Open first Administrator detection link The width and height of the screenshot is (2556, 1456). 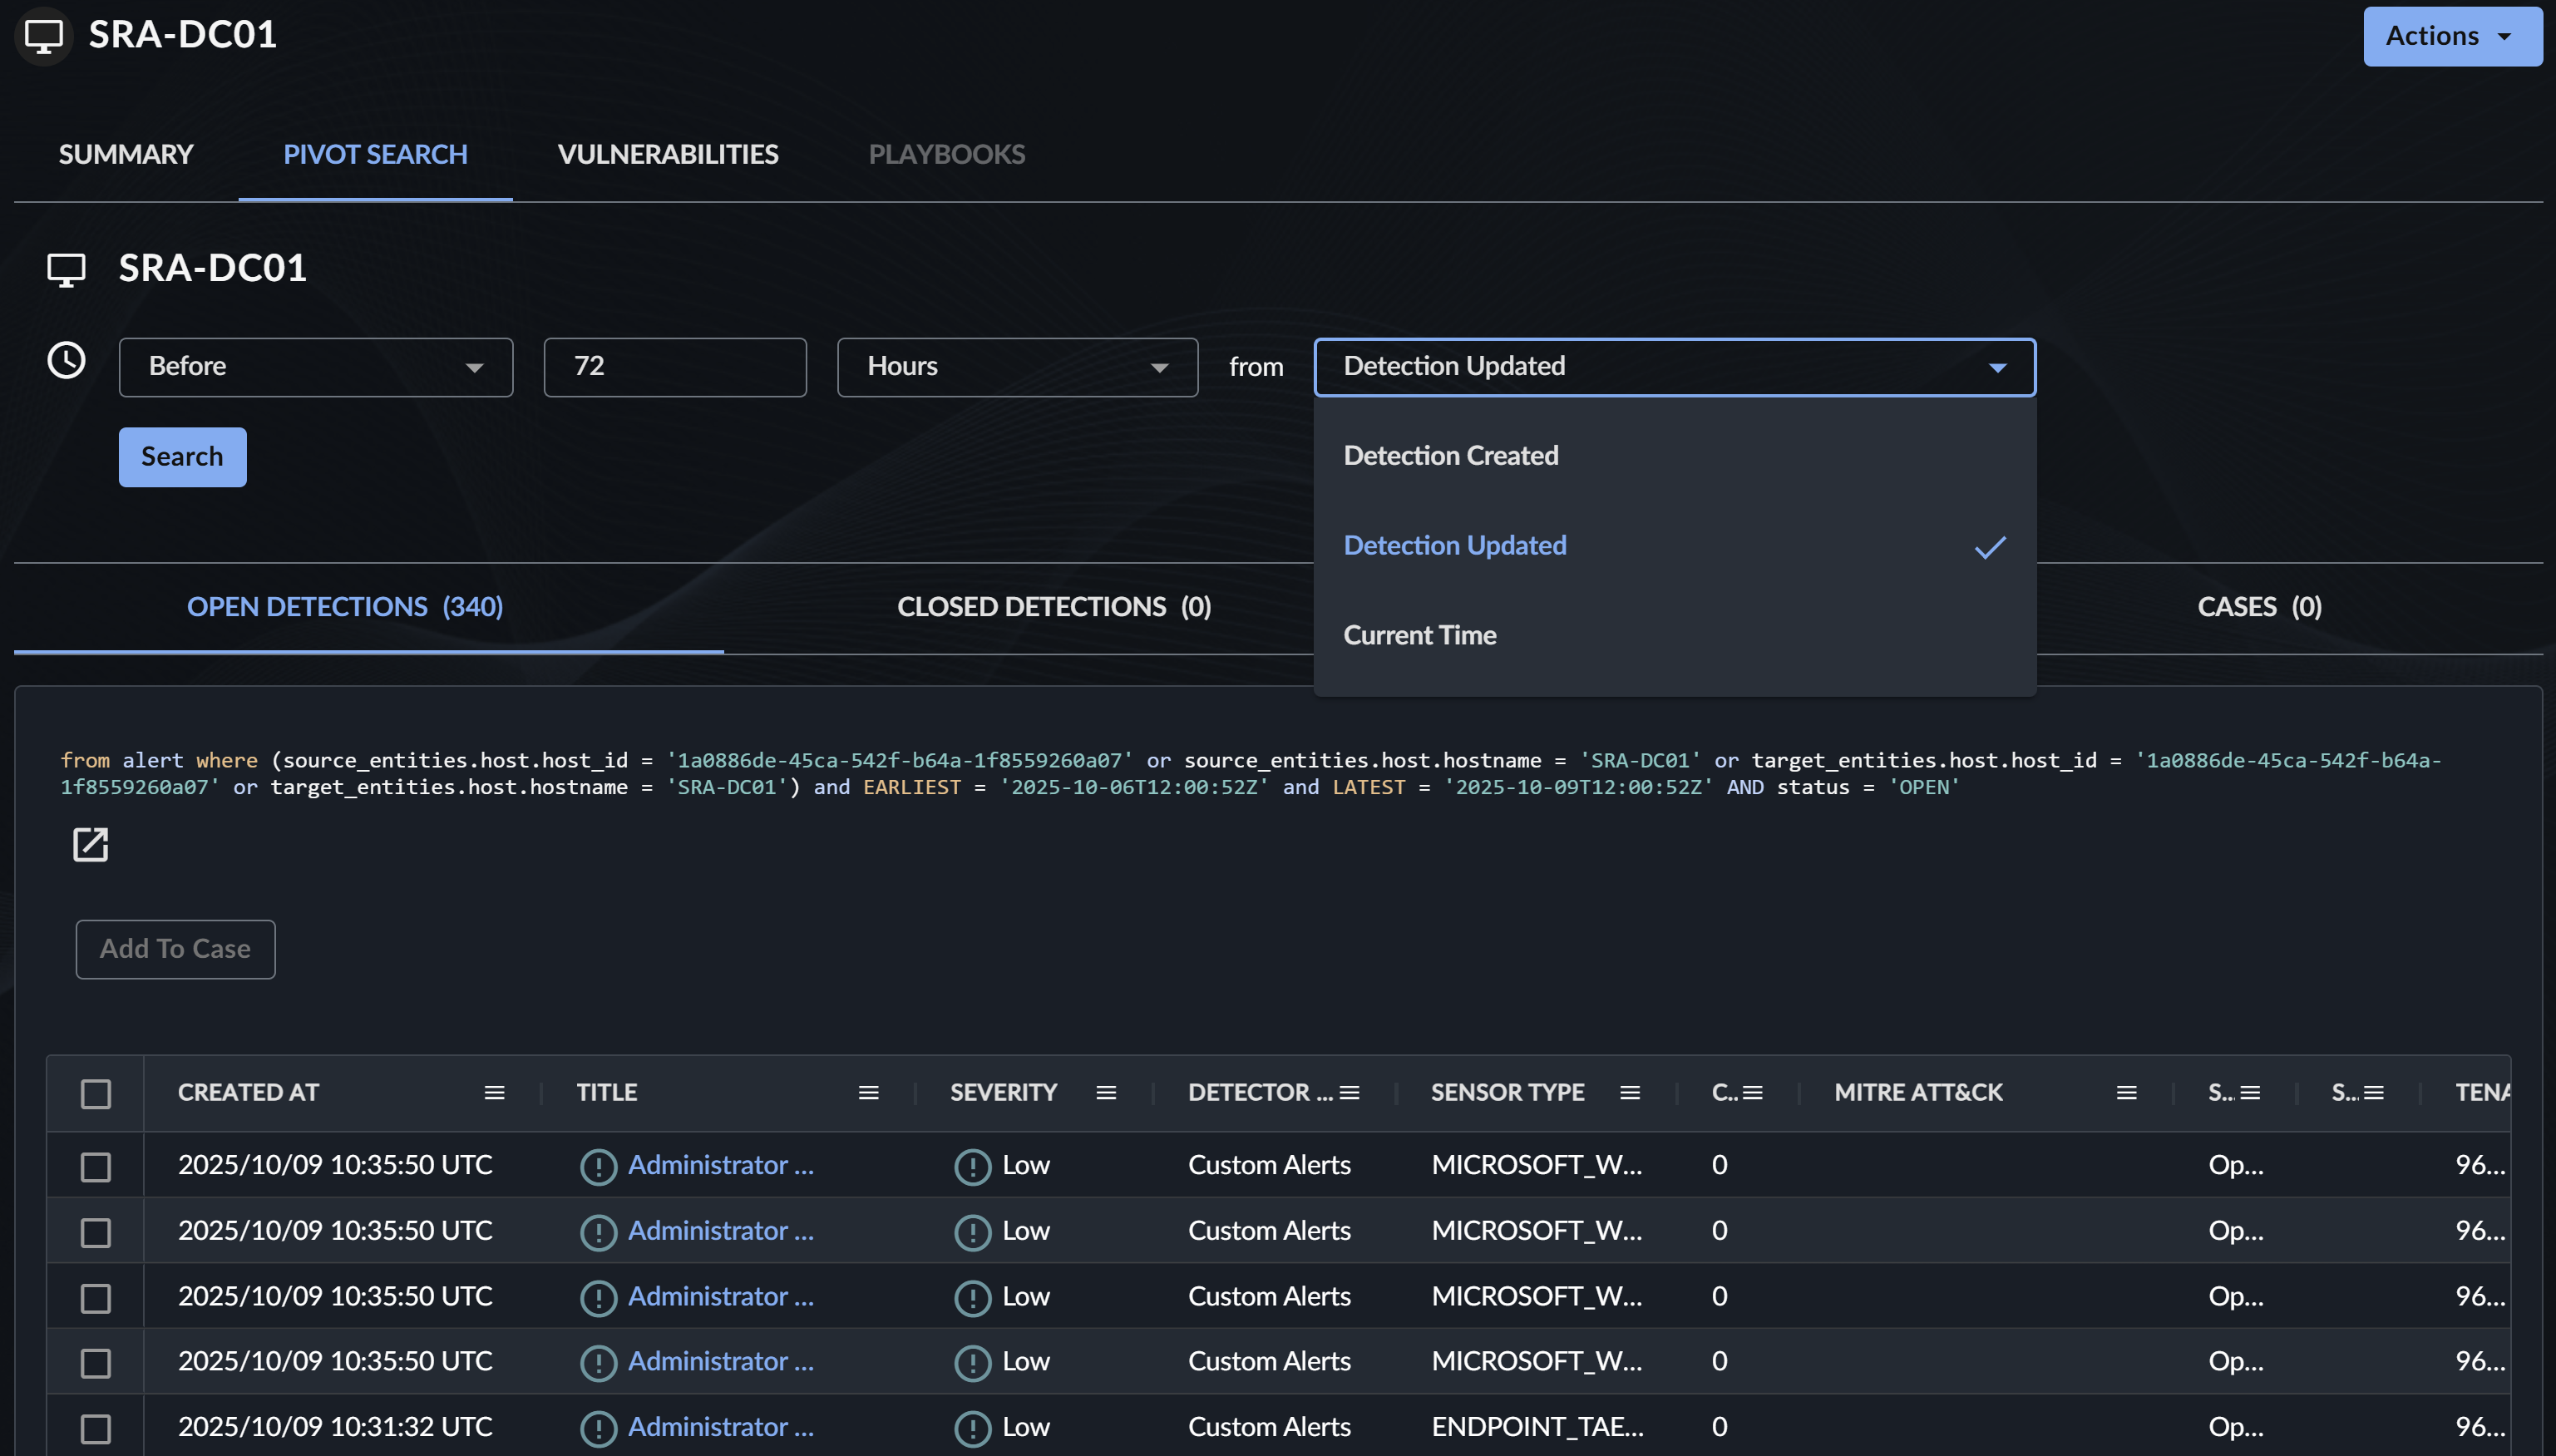click(720, 1165)
